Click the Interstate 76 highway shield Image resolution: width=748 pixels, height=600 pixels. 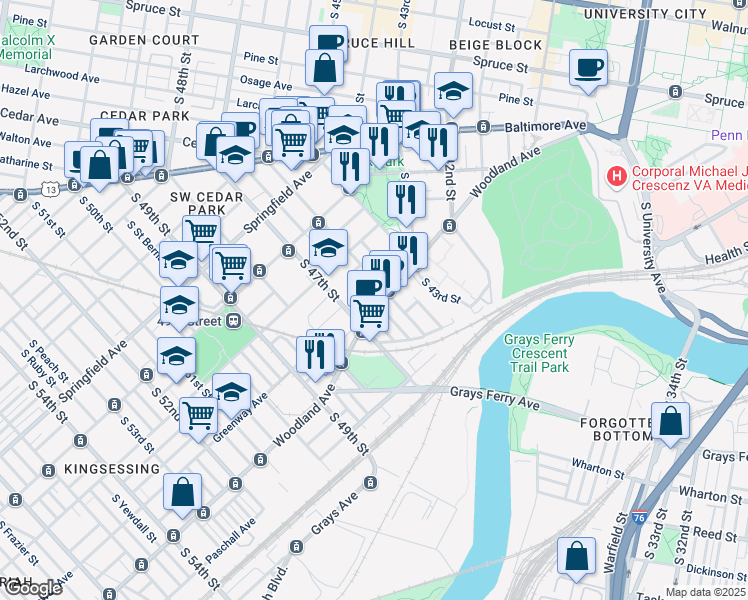(x=638, y=517)
